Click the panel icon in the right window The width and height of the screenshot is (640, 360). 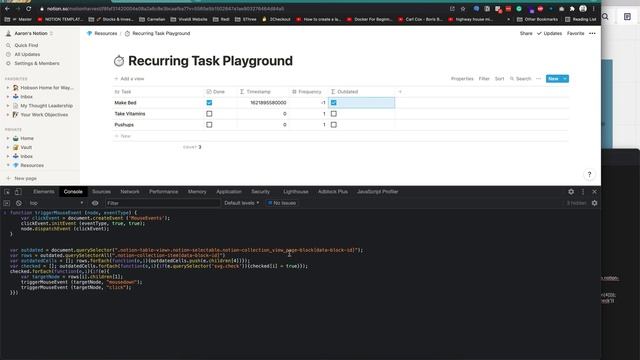(627, 17)
